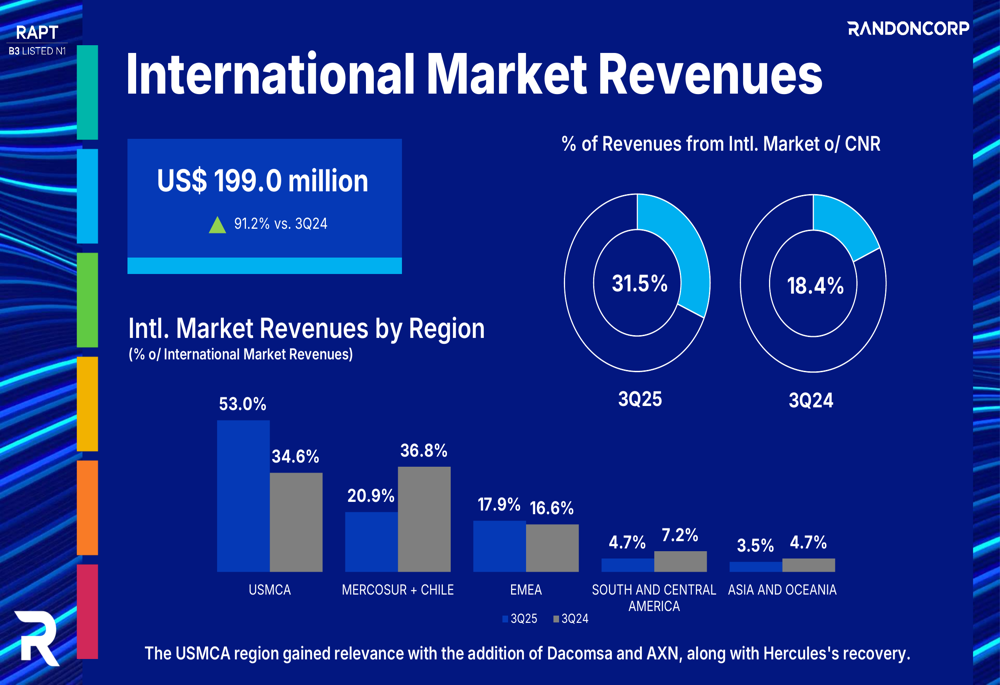Image resolution: width=1000 pixels, height=685 pixels.
Task: Click the blue 3Q25 legend marker
Action: point(505,620)
